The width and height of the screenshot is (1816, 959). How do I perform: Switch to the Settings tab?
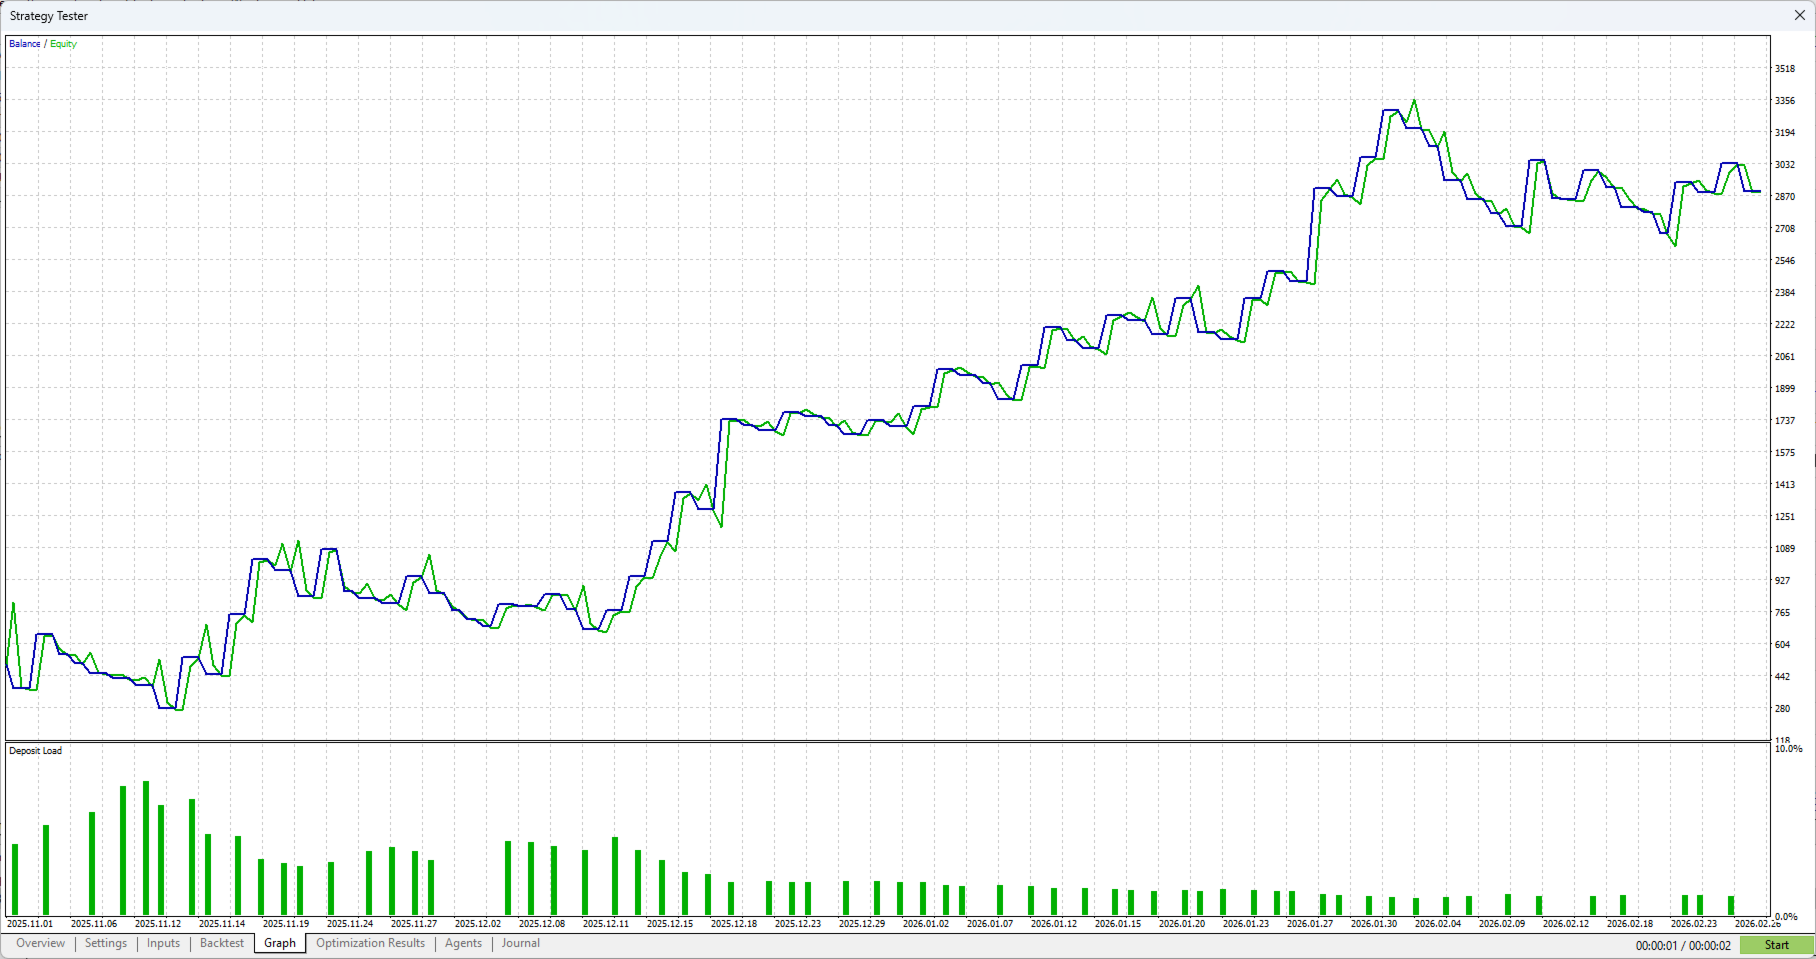coord(106,943)
